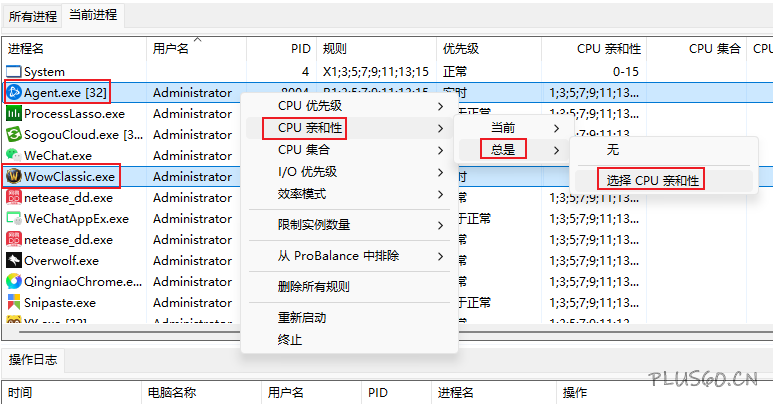Image resolution: width=773 pixels, height=404 pixels.
Task: Click the QingniaoChrome process icon
Action: (x=13, y=282)
